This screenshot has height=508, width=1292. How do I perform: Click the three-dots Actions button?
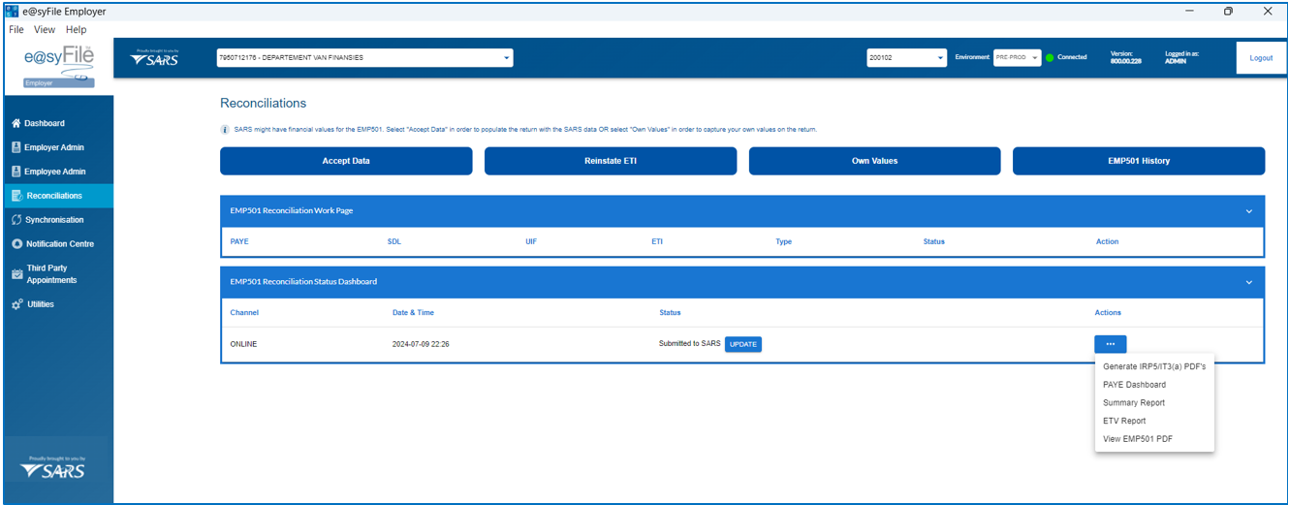pos(1111,344)
